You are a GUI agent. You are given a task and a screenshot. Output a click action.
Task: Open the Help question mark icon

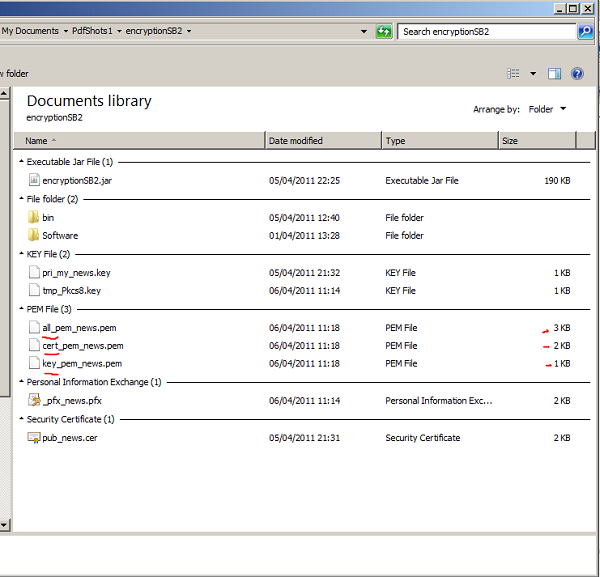[577, 73]
